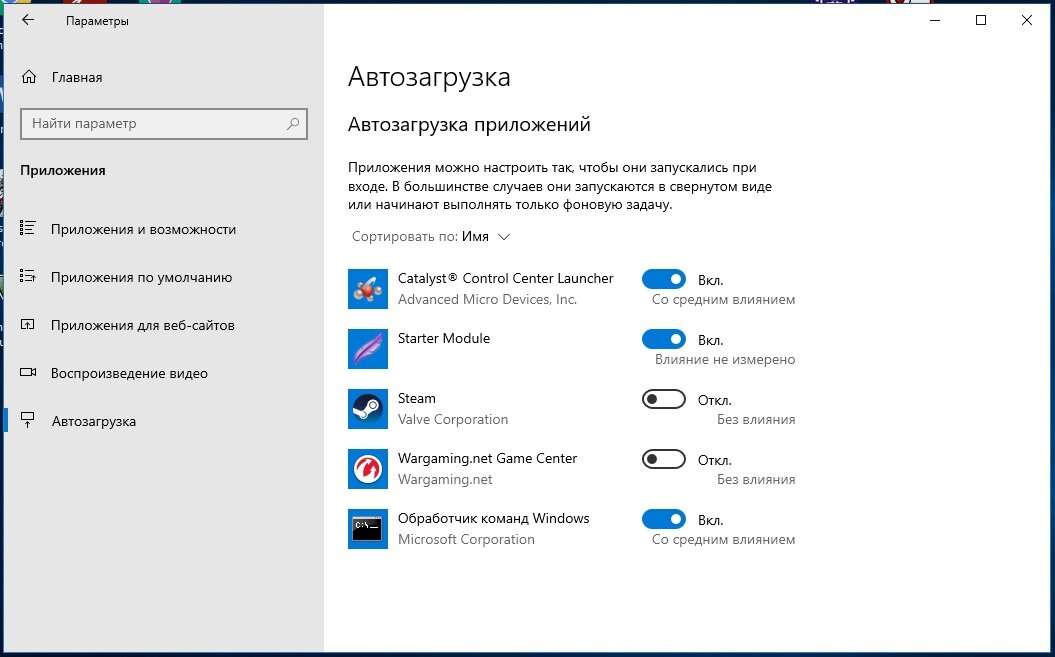Click the Автозагрузка приложений heading

click(x=469, y=125)
